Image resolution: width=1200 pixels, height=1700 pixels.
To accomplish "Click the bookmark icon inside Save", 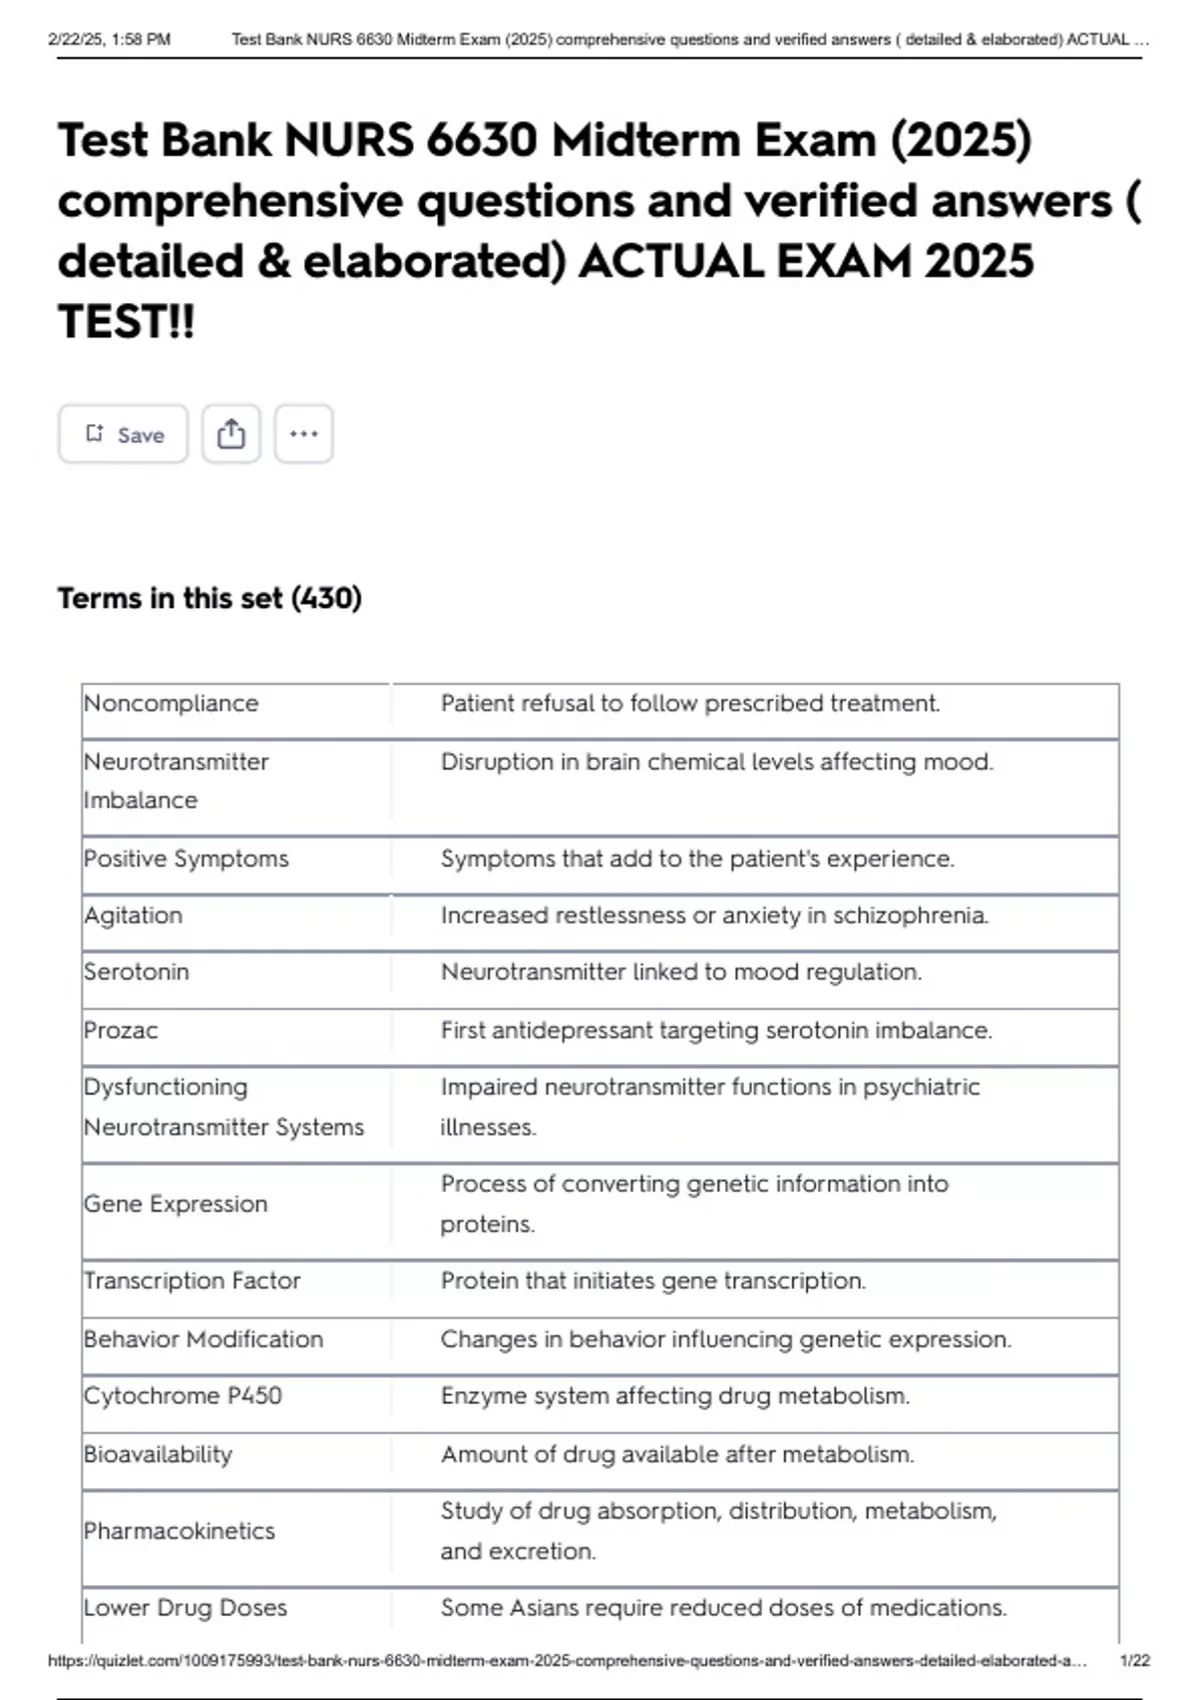I will tap(94, 433).
